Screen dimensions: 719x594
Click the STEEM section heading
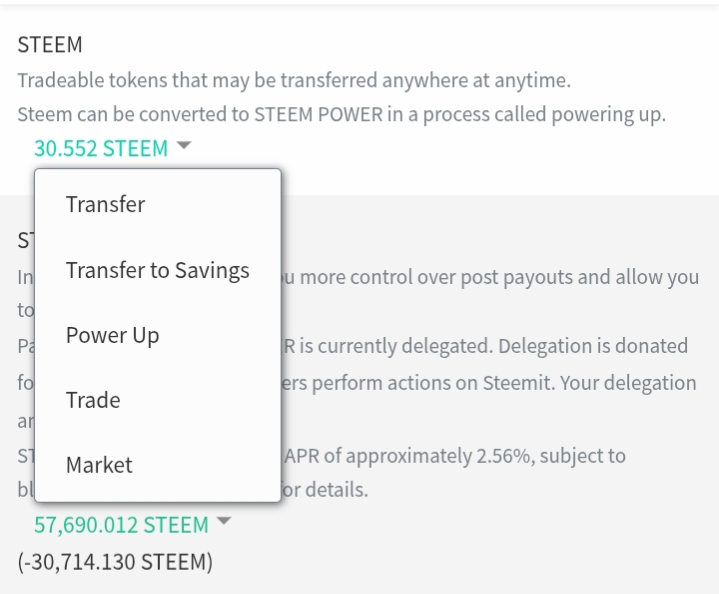click(x=50, y=45)
